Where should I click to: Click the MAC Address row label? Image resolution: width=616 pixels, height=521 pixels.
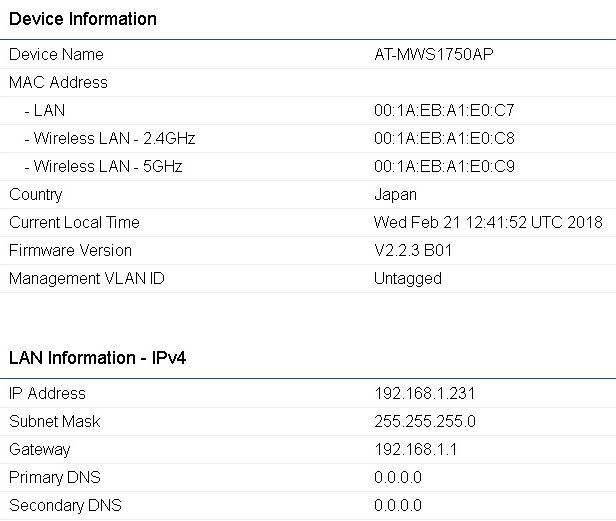click(x=58, y=82)
